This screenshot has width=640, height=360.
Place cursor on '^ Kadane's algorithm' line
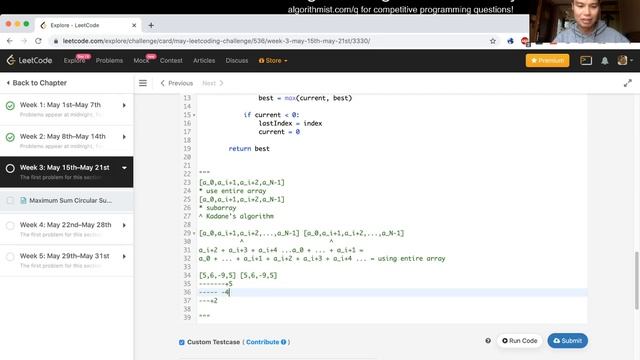point(236,216)
